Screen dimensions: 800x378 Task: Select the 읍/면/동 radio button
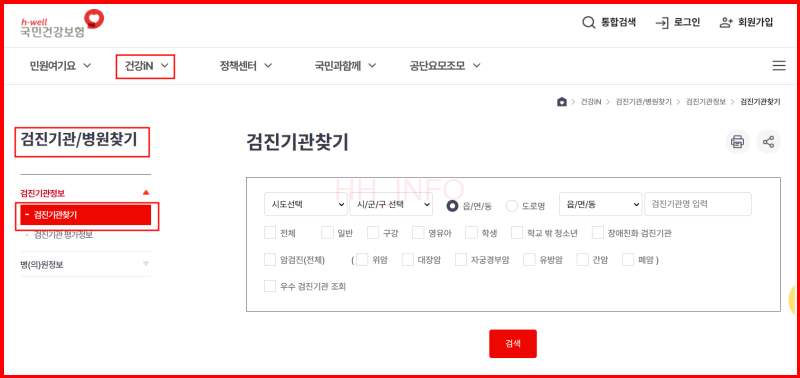[x=452, y=206]
